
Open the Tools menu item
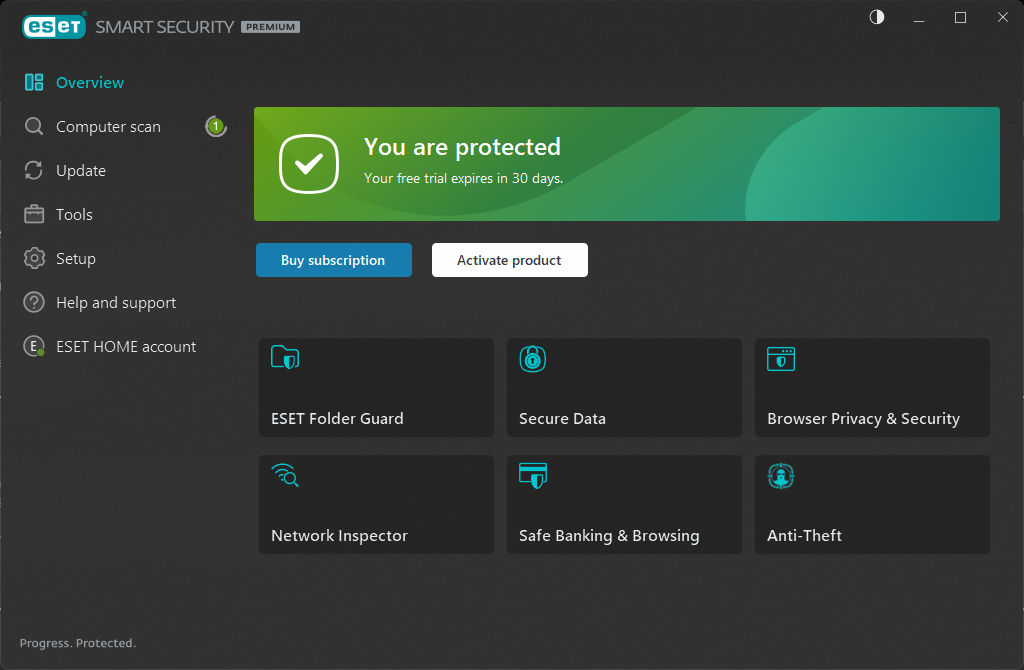pyautogui.click(x=74, y=215)
